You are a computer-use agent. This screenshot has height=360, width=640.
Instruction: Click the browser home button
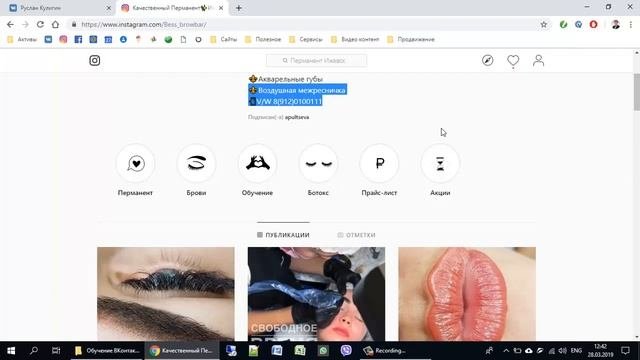pyautogui.click(x=55, y=24)
